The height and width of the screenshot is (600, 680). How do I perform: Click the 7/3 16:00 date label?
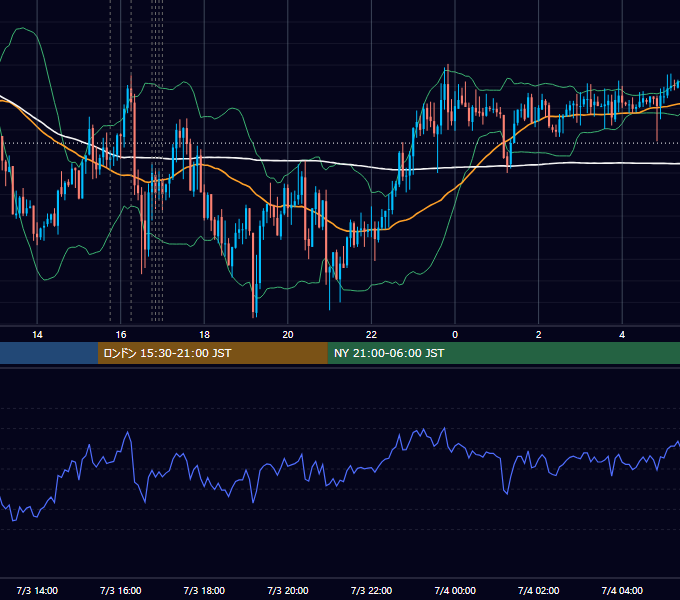pos(121,591)
